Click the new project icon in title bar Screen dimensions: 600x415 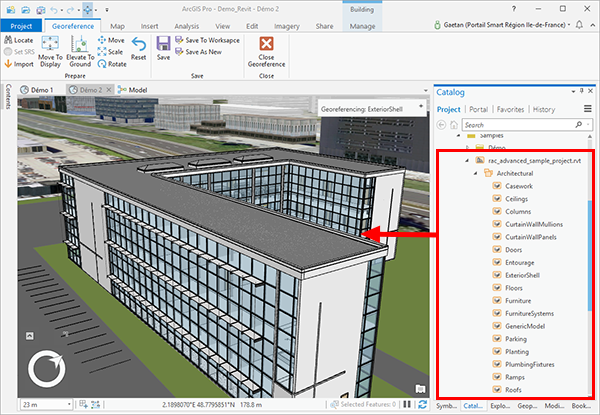click(x=11, y=9)
